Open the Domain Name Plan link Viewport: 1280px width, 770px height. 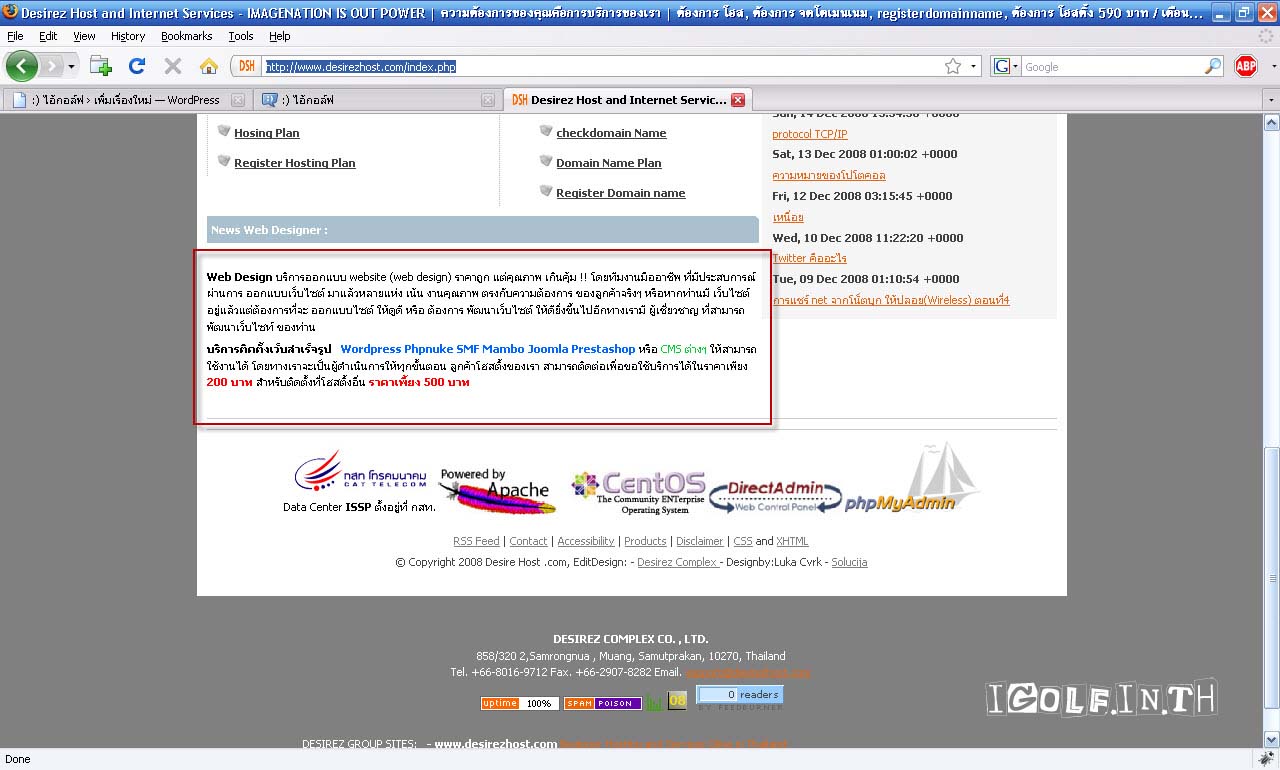pyautogui.click(x=609, y=163)
